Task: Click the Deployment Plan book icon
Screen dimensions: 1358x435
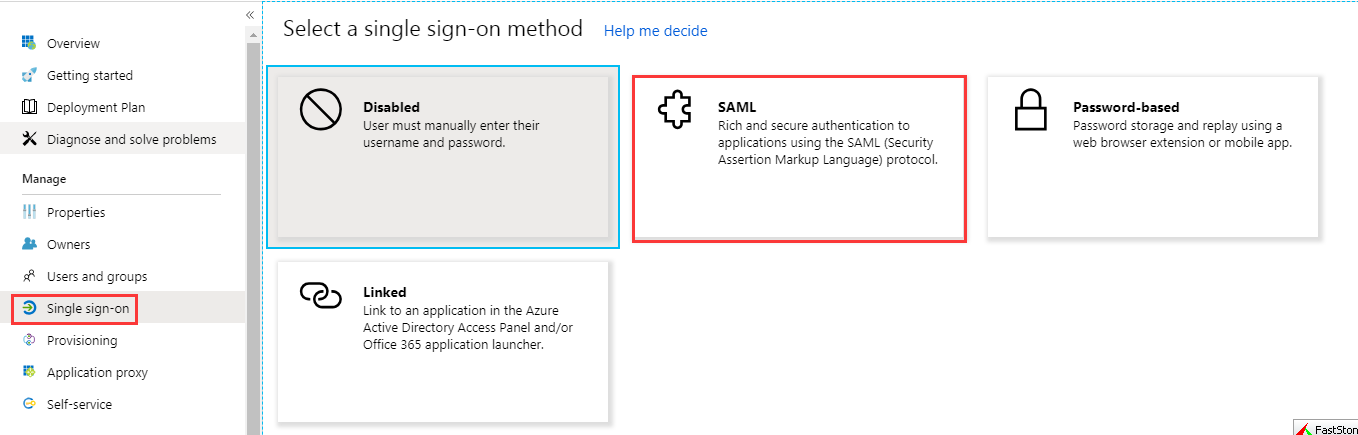Action: tap(29, 107)
